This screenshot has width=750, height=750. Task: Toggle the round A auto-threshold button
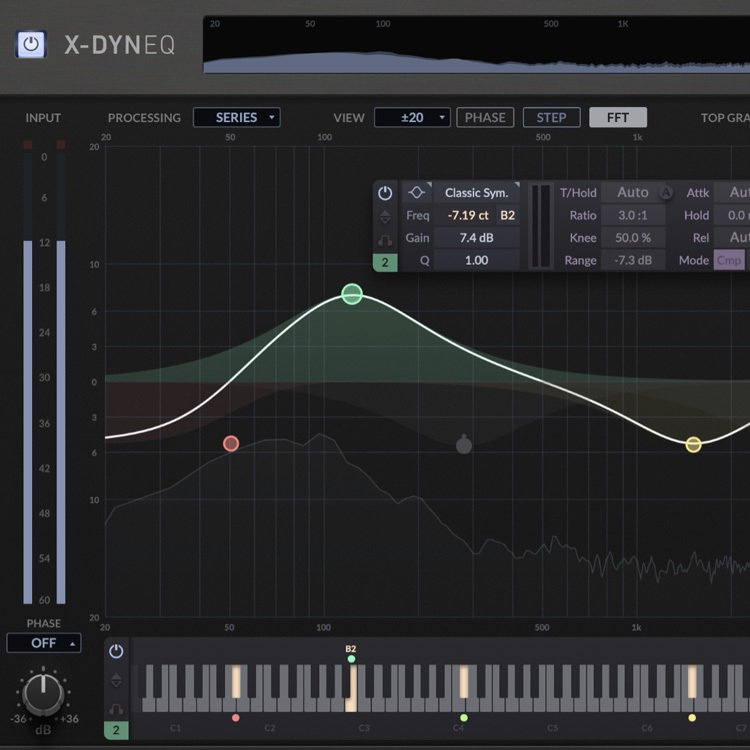click(666, 192)
